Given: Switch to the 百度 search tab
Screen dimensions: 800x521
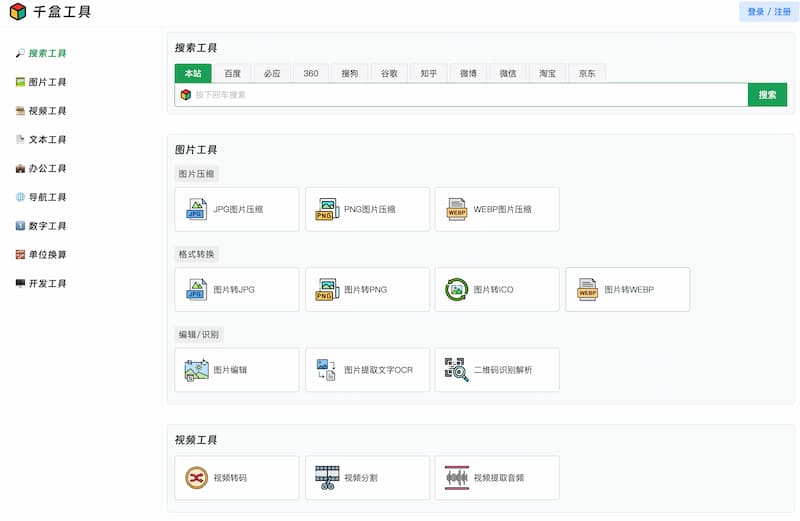Looking at the screenshot, I should 232,73.
